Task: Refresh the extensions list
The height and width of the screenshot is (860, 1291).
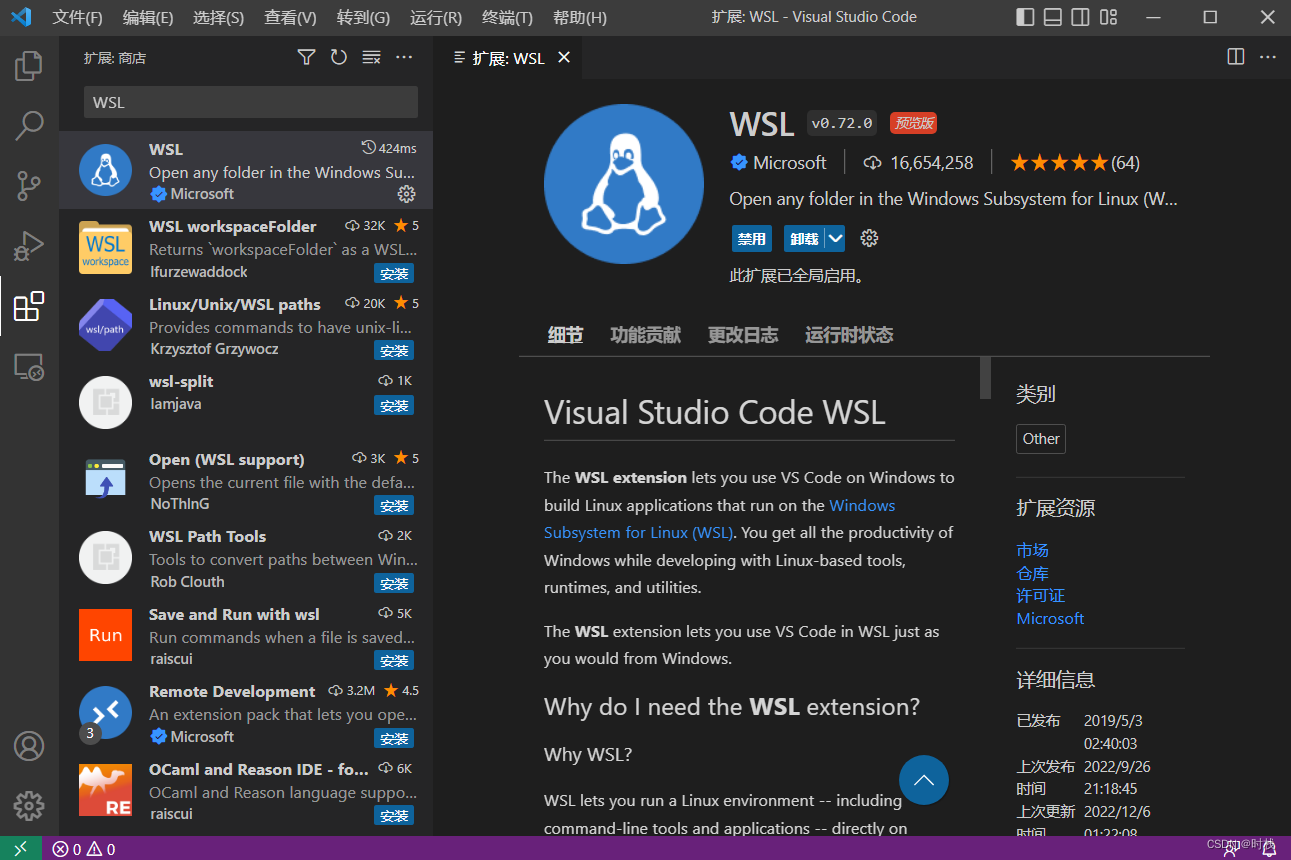Action: tap(339, 58)
